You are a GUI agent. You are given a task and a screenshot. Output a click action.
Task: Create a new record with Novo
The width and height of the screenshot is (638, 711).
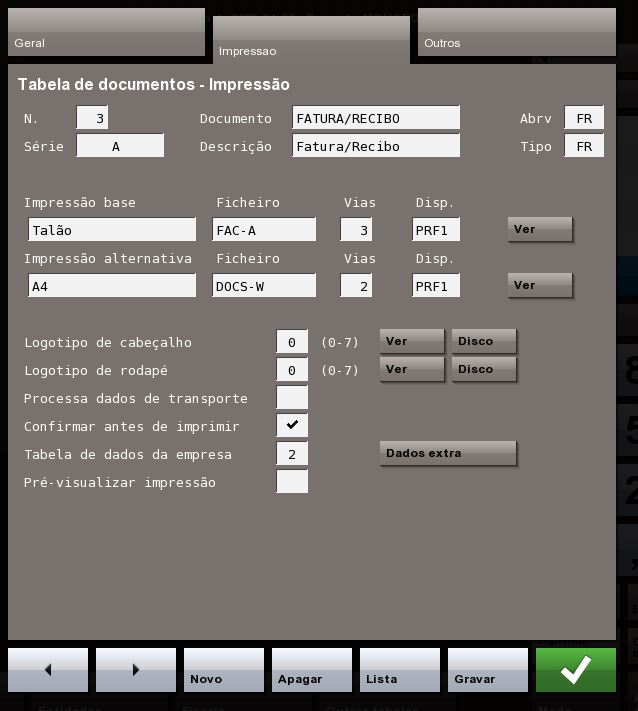click(x=223, y=669)
